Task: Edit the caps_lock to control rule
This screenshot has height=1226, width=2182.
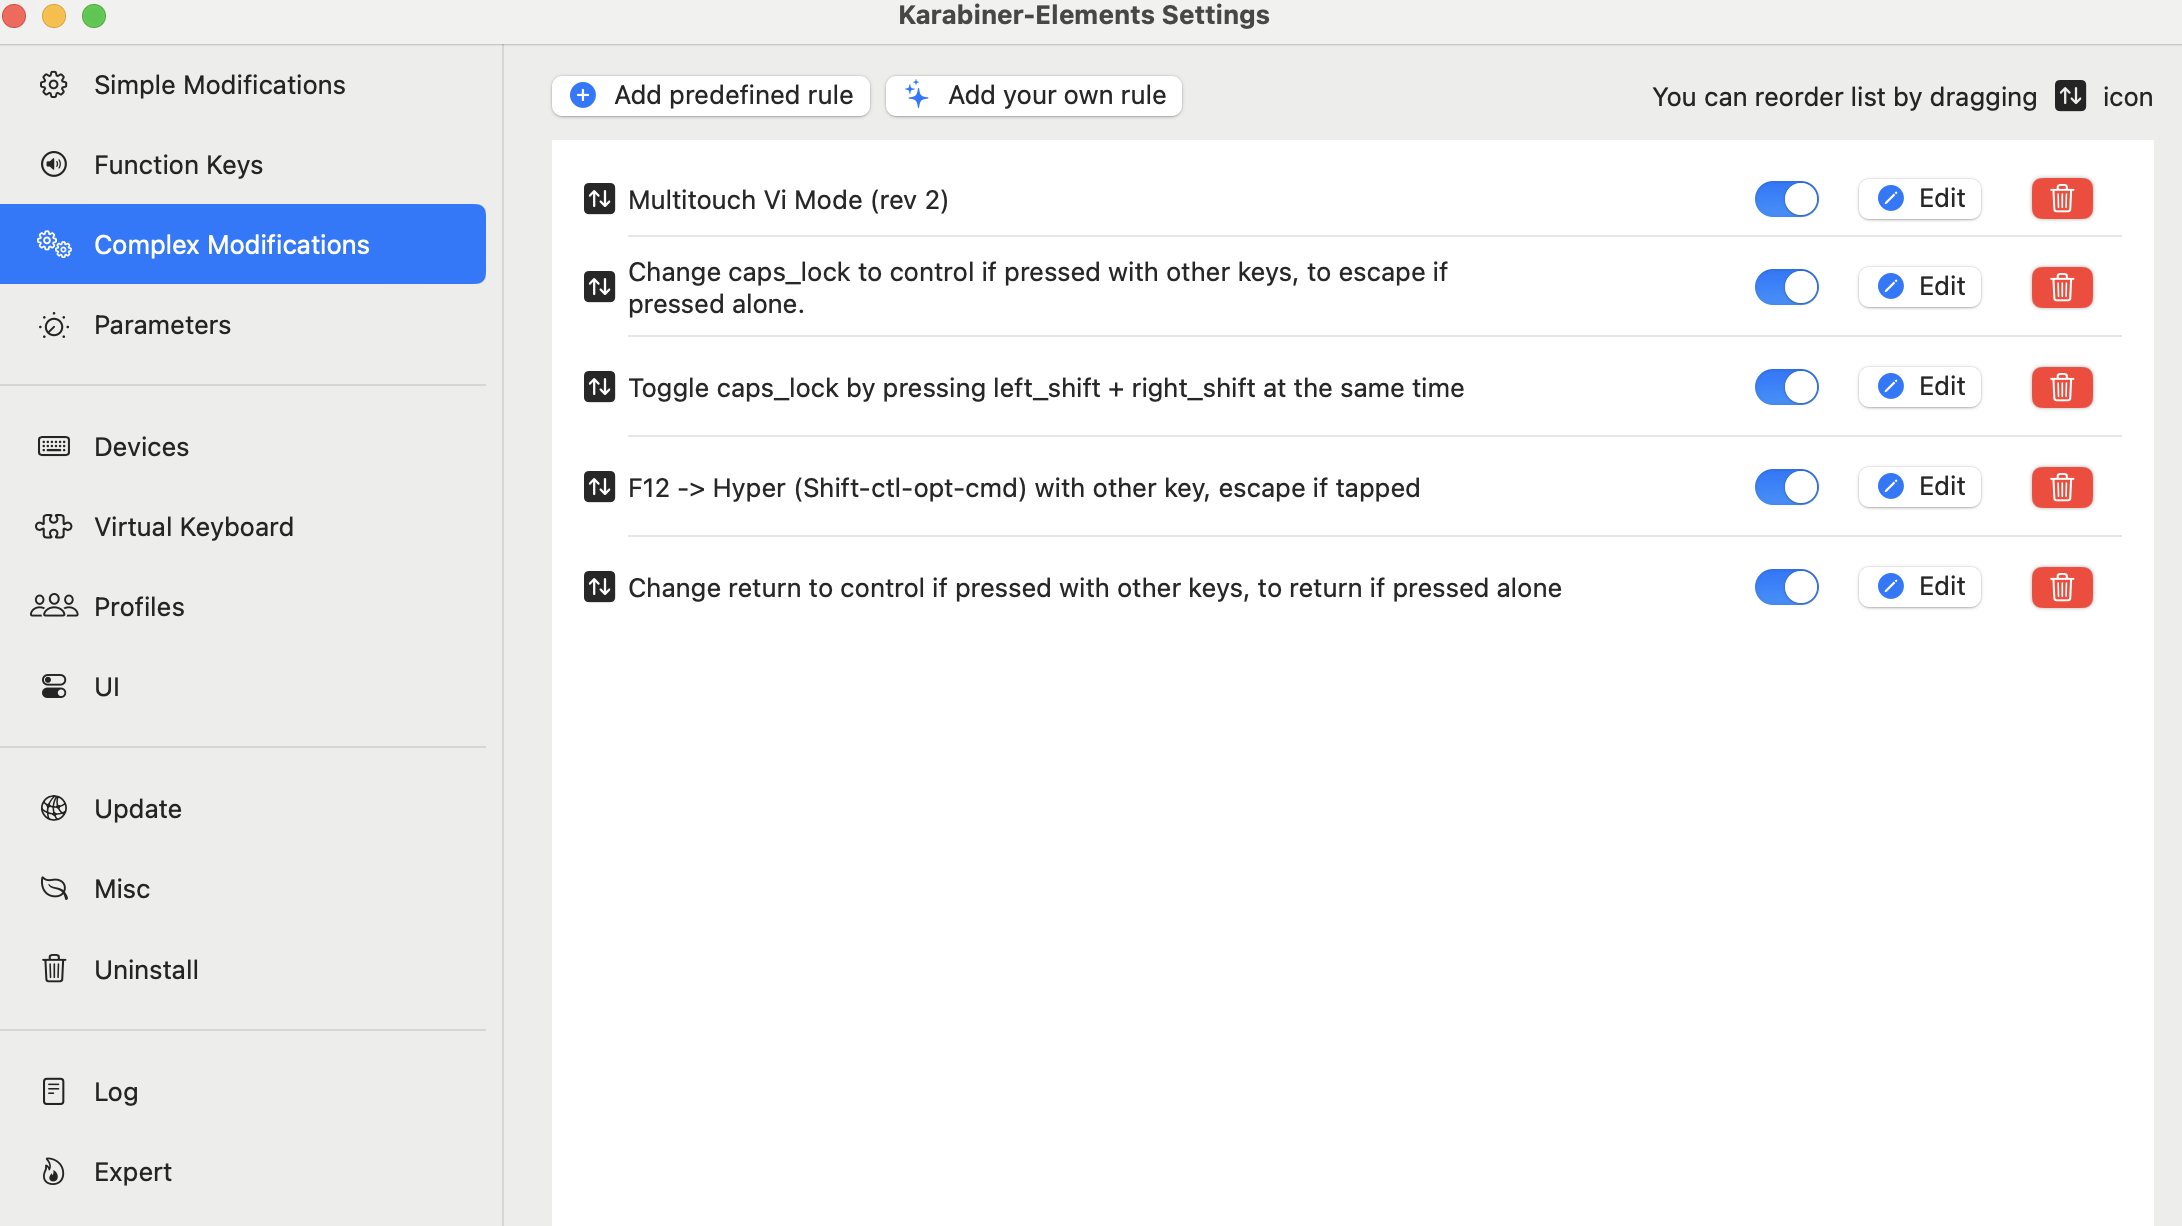Action: 1920,287
